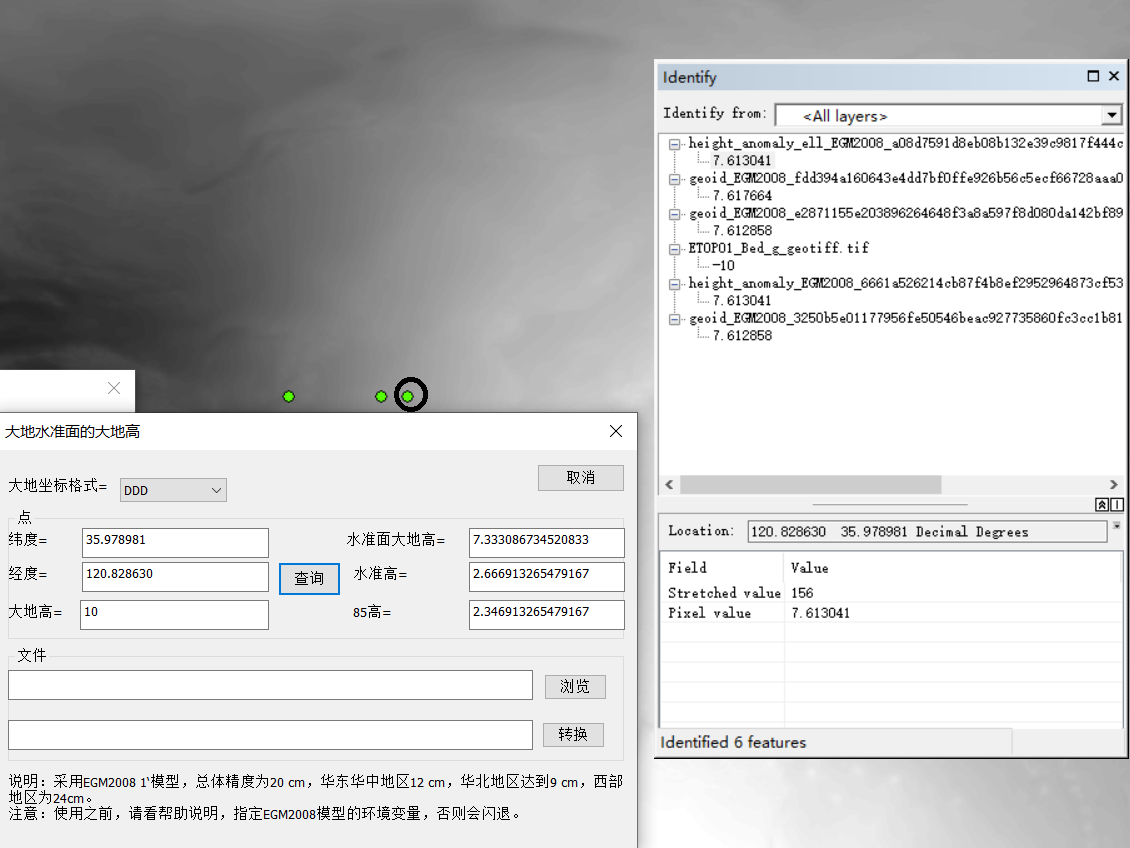Click the leftmost green point on map
This screenshot has width=1130, height=848.
coord(289,397)
